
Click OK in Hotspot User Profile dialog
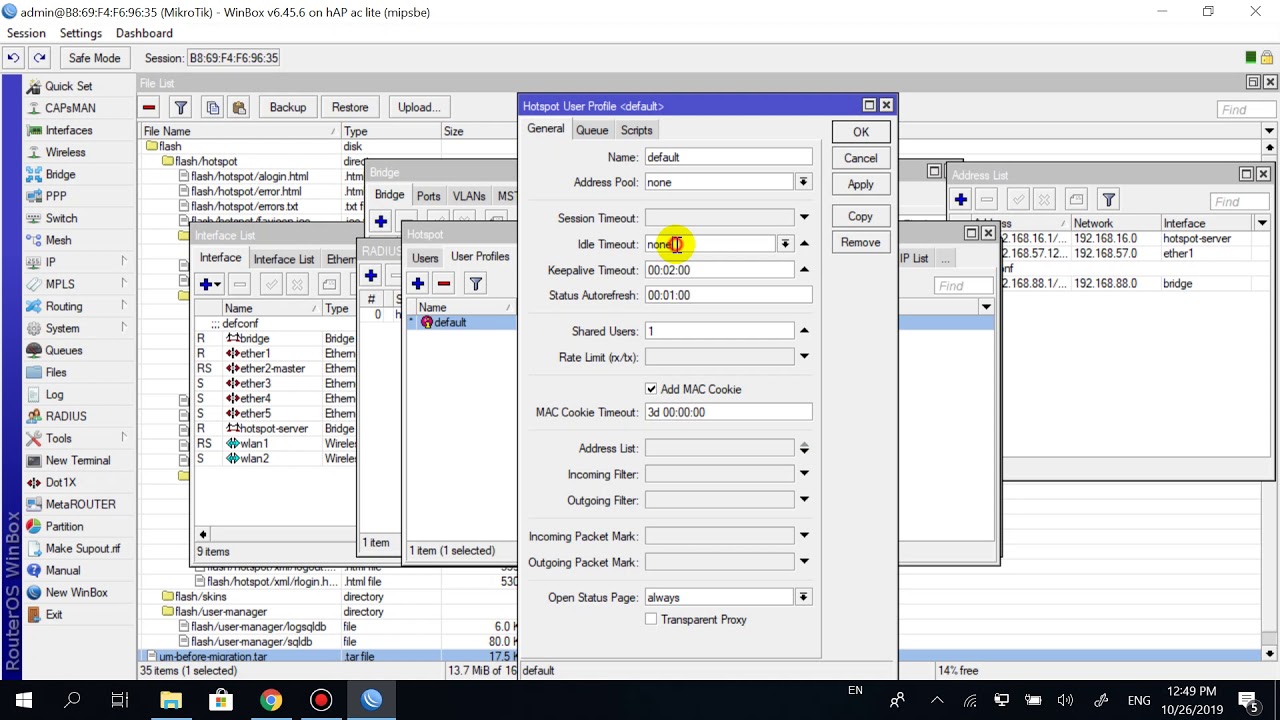861,132
